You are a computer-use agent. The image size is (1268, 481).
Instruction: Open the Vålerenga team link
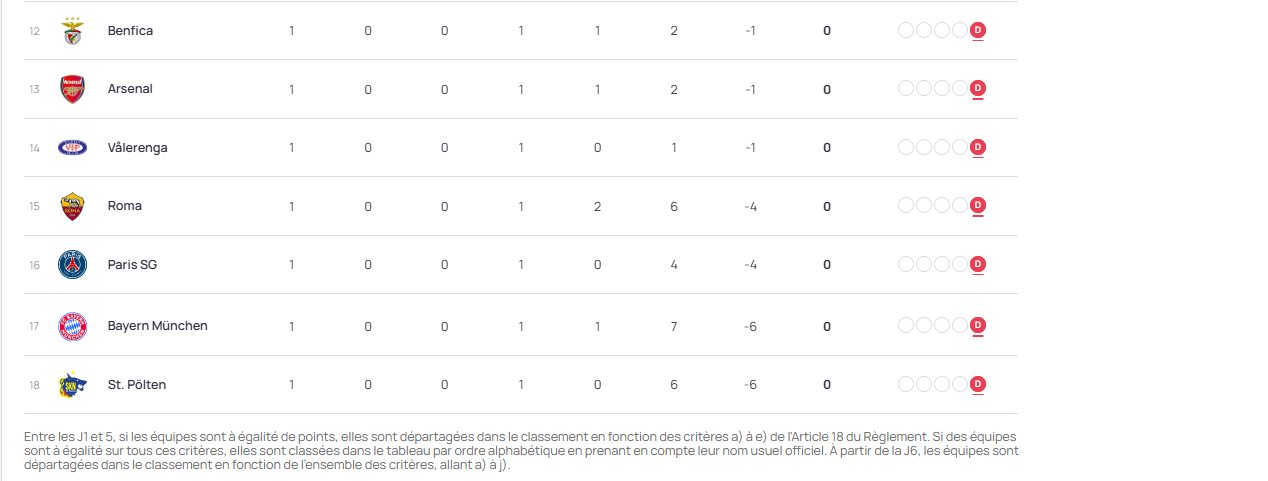[x=137, y=148]
